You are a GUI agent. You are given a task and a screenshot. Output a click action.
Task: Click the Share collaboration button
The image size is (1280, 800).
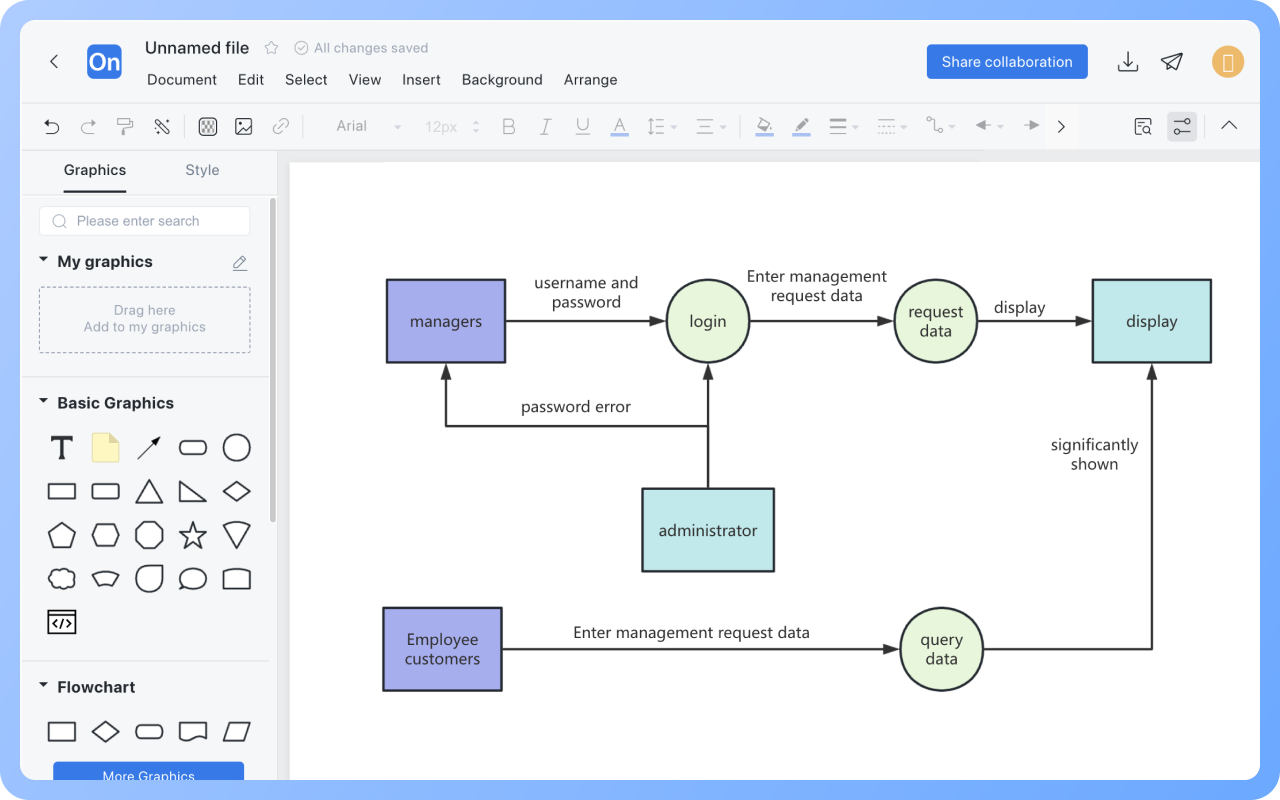point(1006,61)
